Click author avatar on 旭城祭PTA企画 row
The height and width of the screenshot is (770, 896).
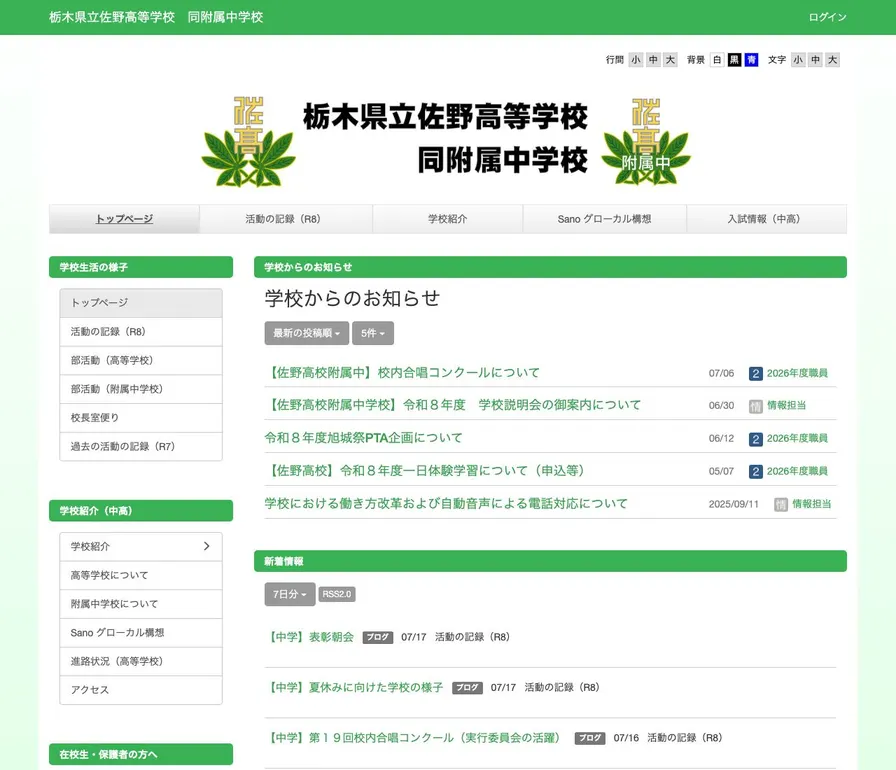click(x=755, y=439)
